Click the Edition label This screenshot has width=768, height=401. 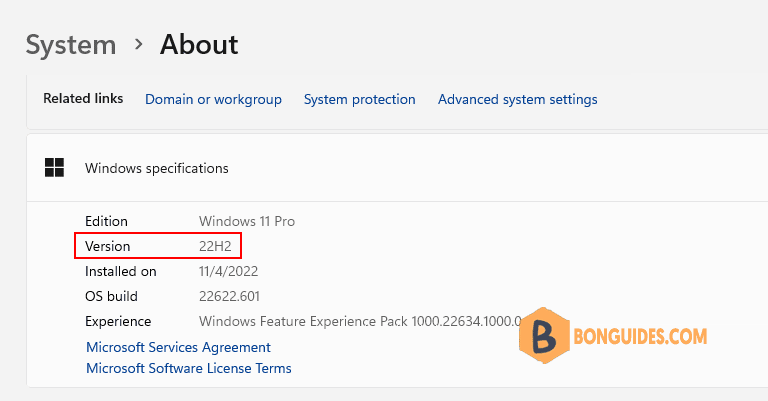click(x=106, y=221)
